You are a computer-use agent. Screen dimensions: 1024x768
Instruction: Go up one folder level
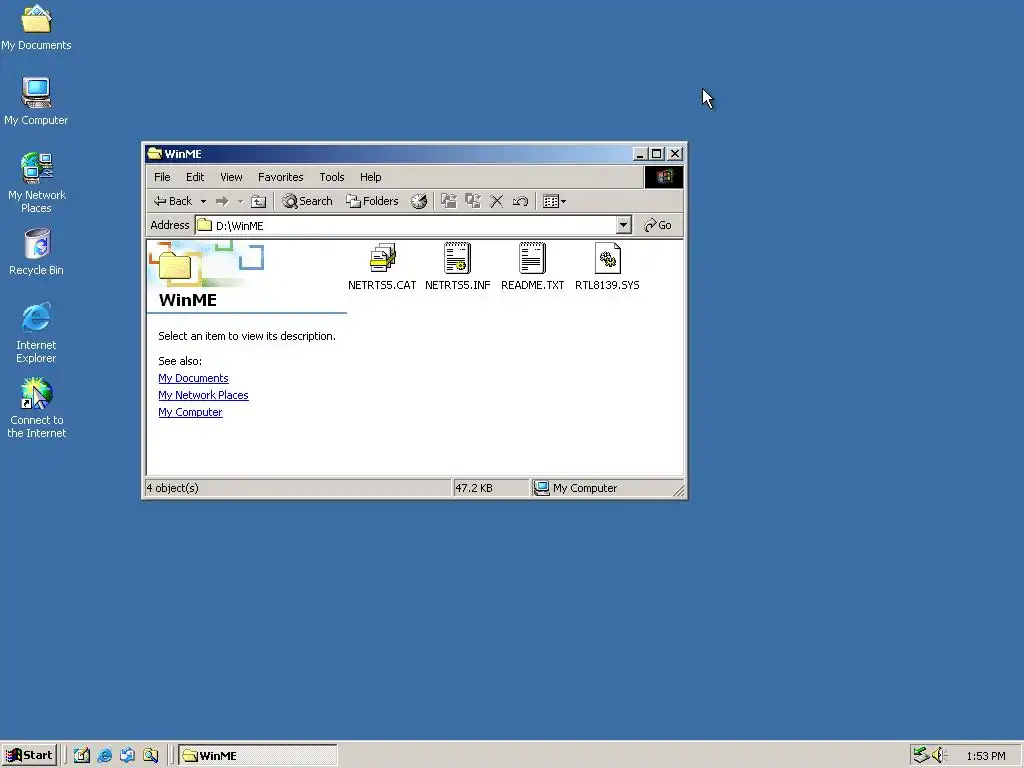pyautogui.click(x=259, y=201)
